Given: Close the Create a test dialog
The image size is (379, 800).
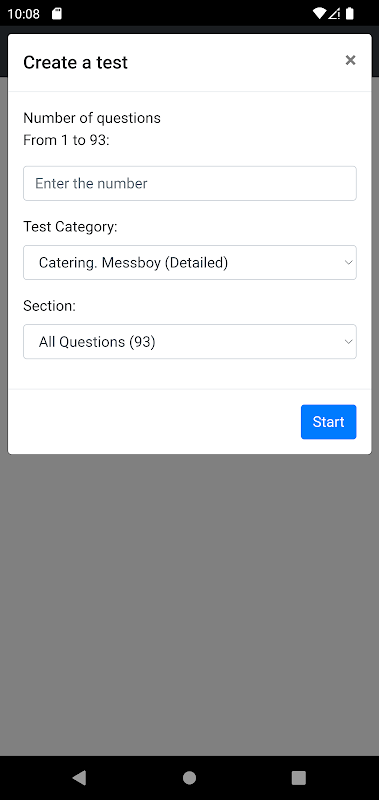Looking at the screenshot, I should [350, 60].
